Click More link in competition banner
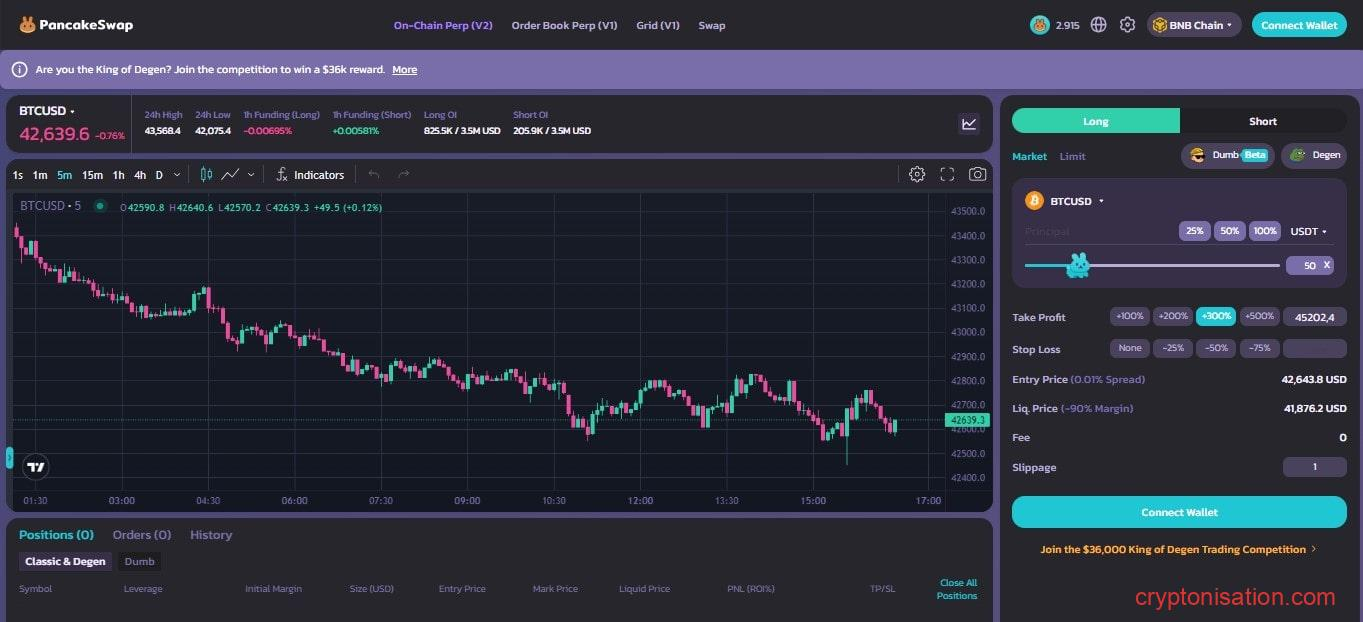The width and height of the screenshot is (1363, 622). [404, 70]
